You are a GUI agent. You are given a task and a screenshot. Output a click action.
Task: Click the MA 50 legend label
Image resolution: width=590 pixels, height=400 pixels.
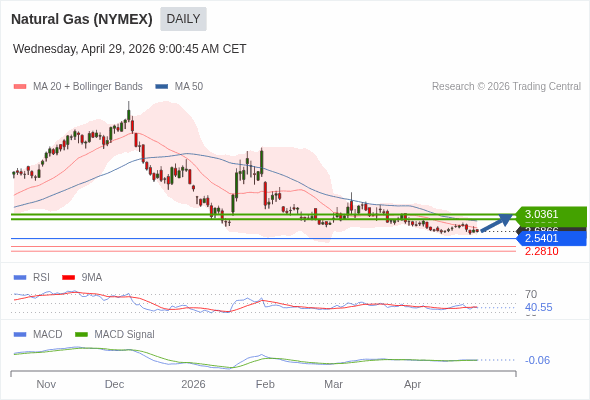(x=189, y=87)
